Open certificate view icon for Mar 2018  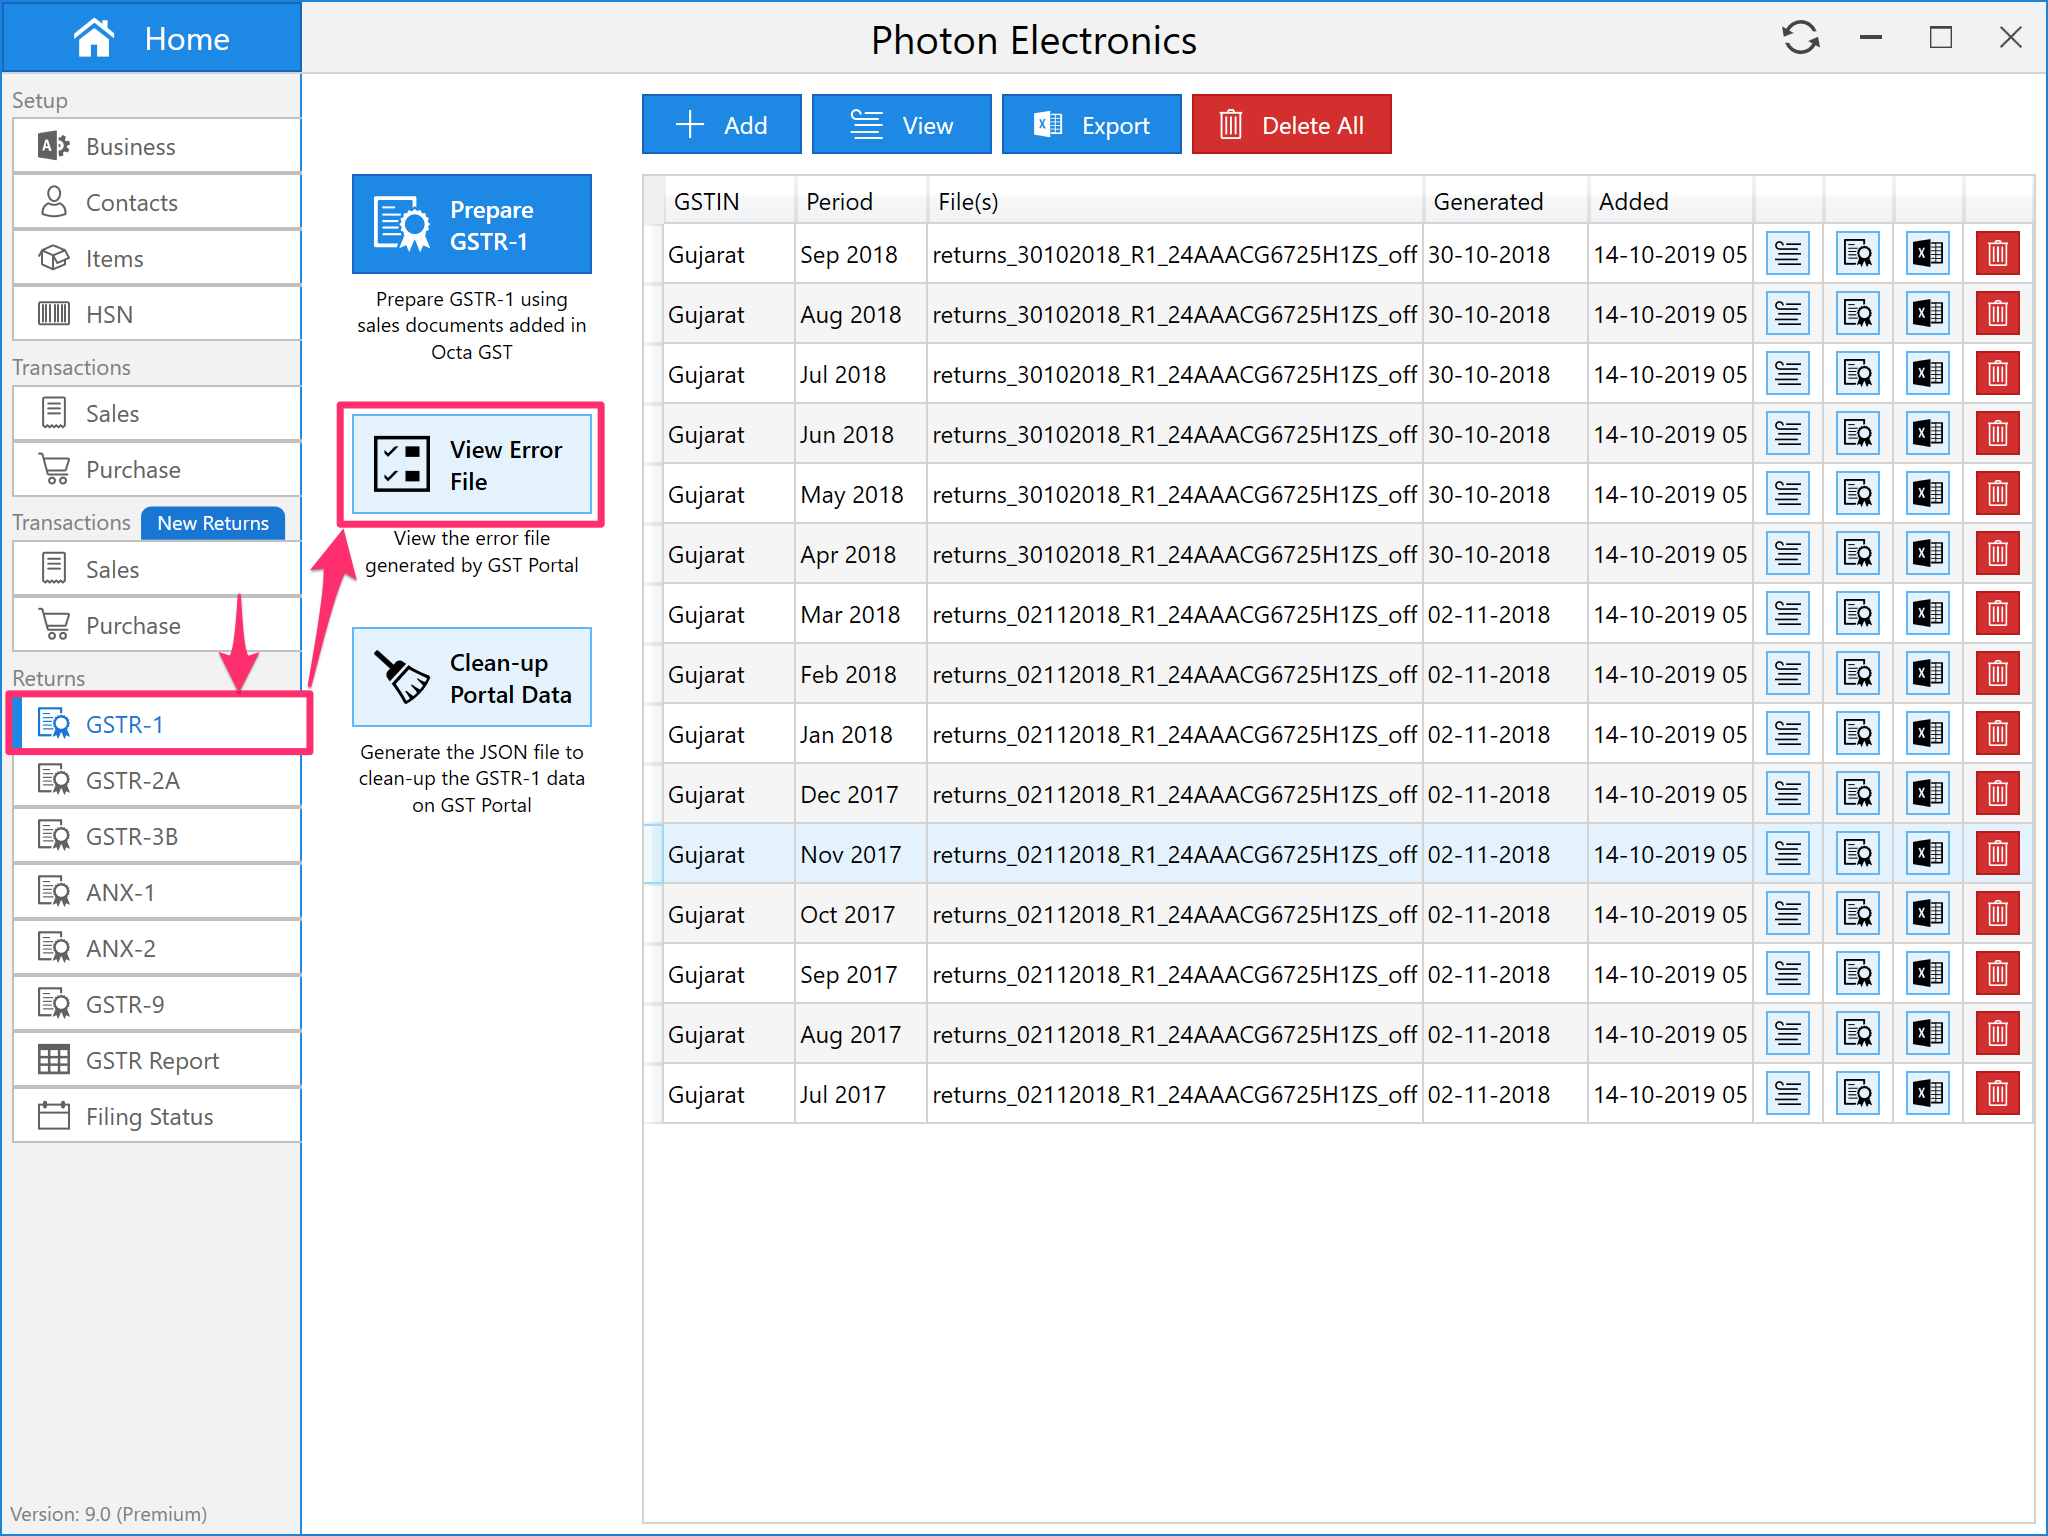(x=1857, y=614)
